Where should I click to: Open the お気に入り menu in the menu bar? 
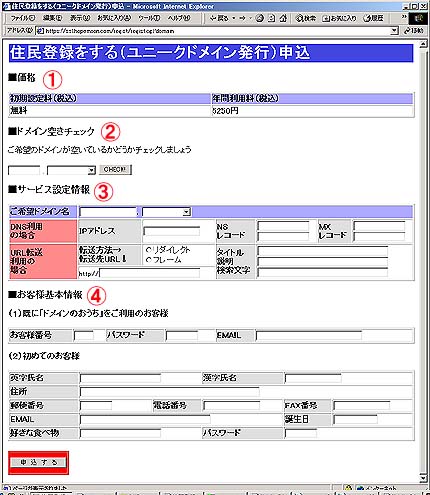pos(114,18)
